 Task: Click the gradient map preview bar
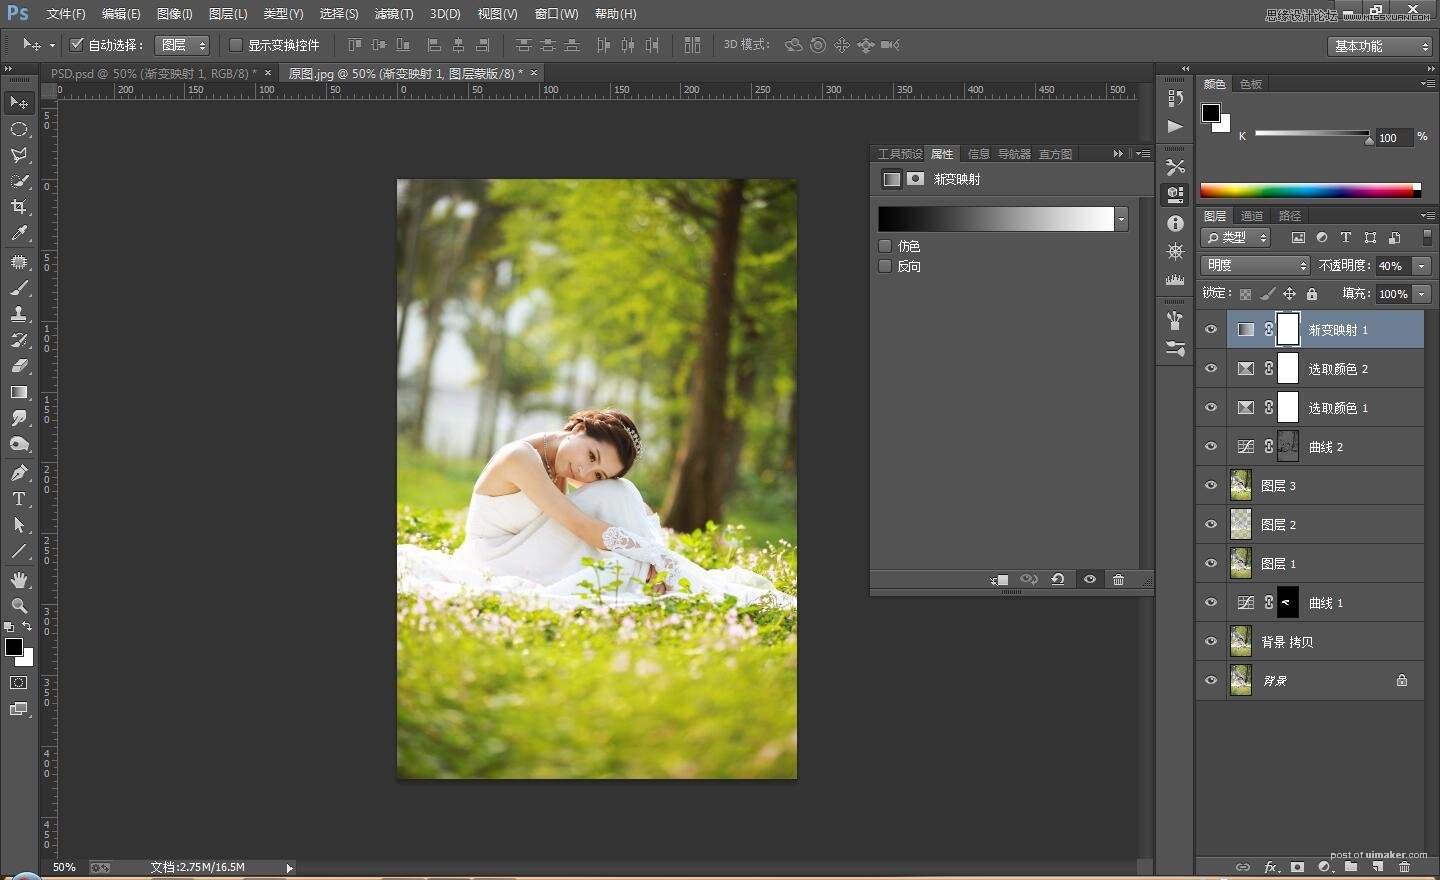pyautogui.click(x=996, y=219)
